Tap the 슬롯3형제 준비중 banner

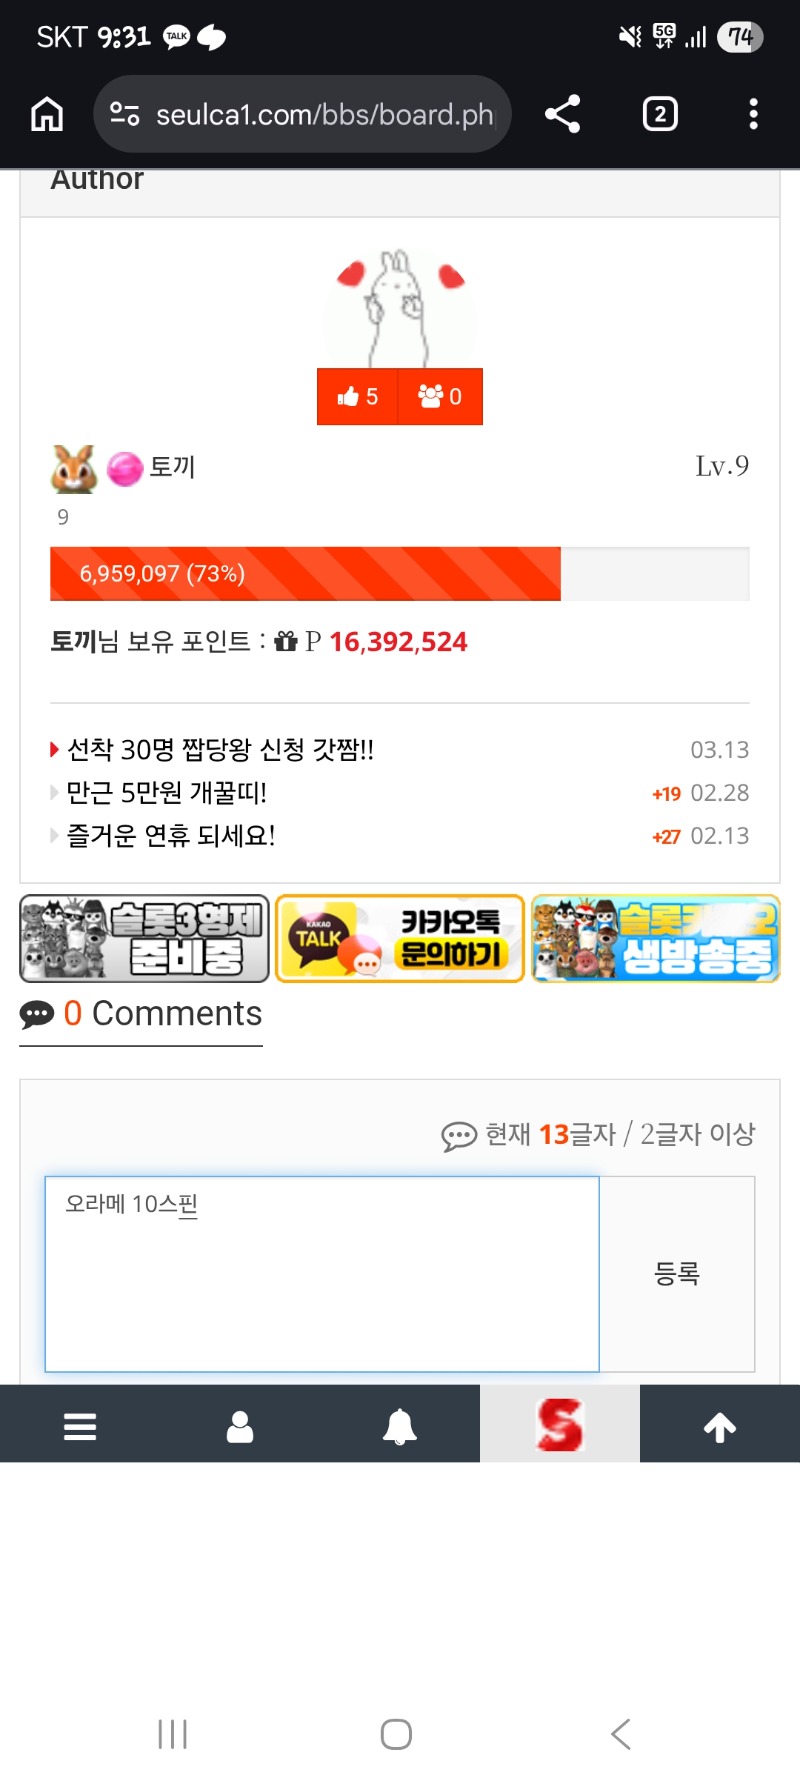(145, 939)
